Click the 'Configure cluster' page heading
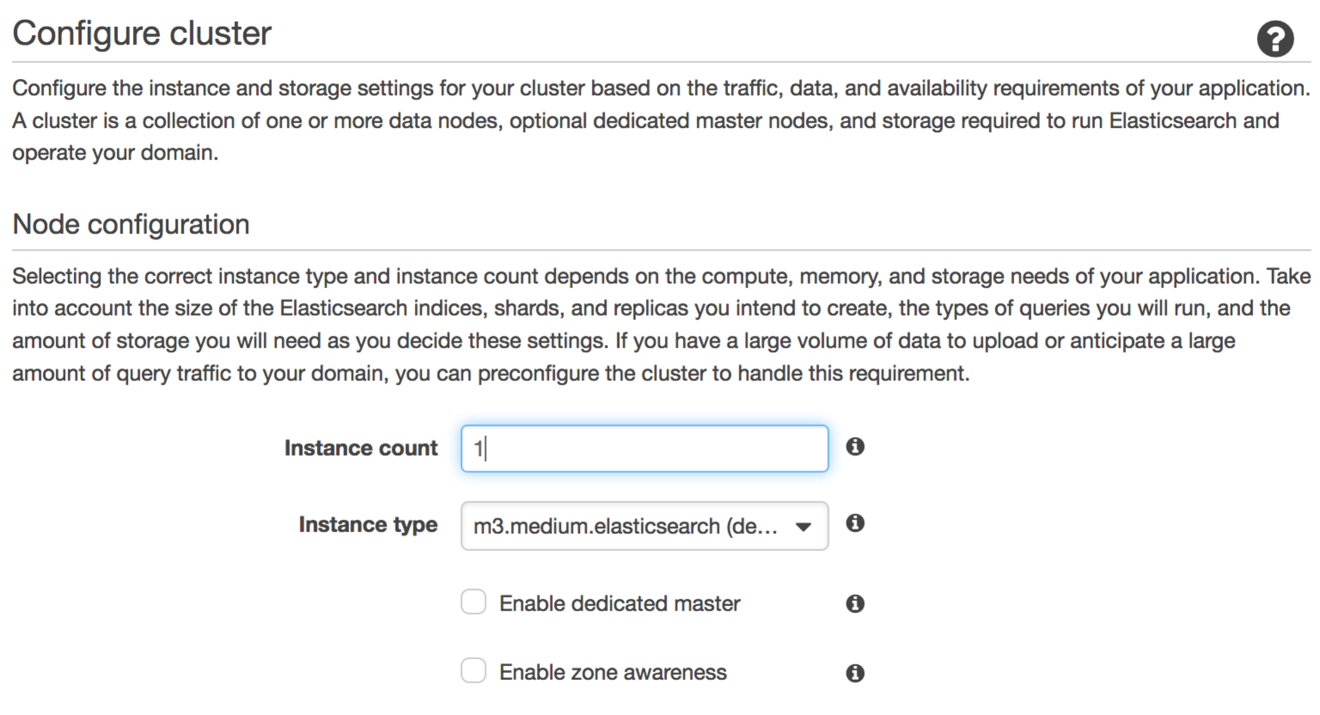The width and height of the screenshot is (1320, 715). [141, 33]
